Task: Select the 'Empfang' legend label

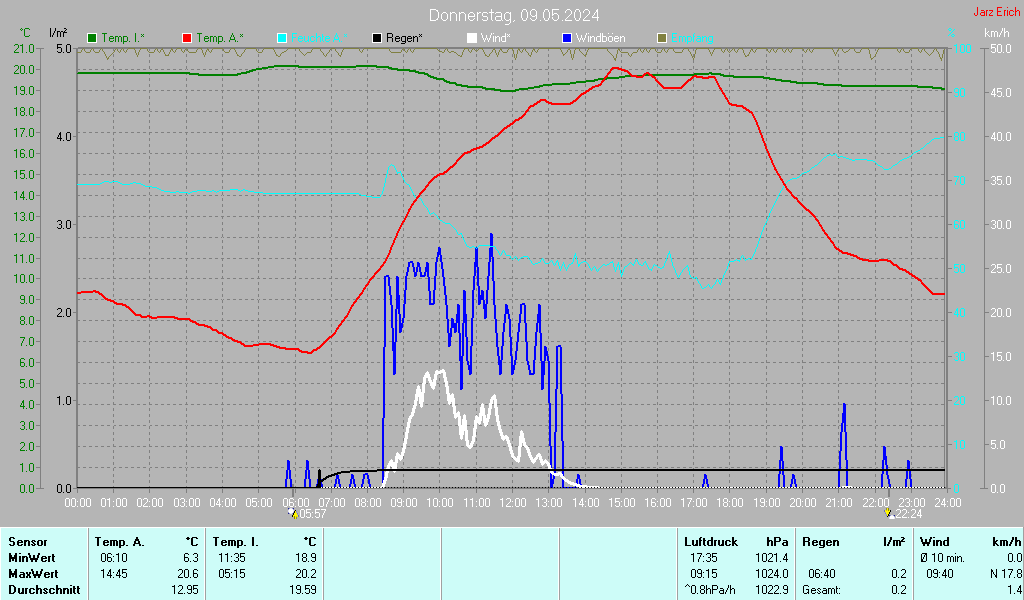Action: click(x=692, y=39)
